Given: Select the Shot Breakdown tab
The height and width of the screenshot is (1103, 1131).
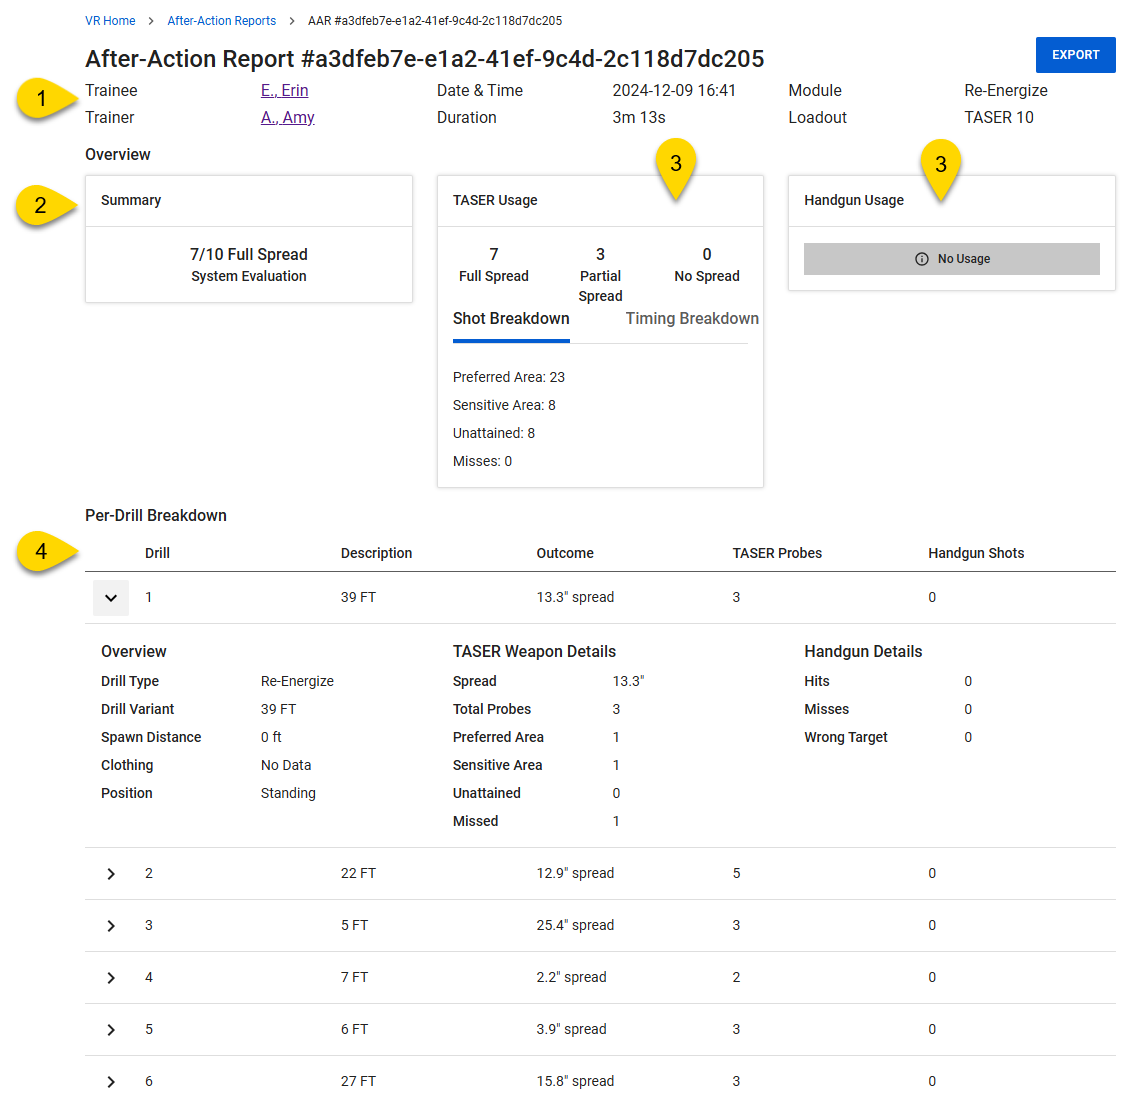Looking at the screenshot, I should pos(511,319).
